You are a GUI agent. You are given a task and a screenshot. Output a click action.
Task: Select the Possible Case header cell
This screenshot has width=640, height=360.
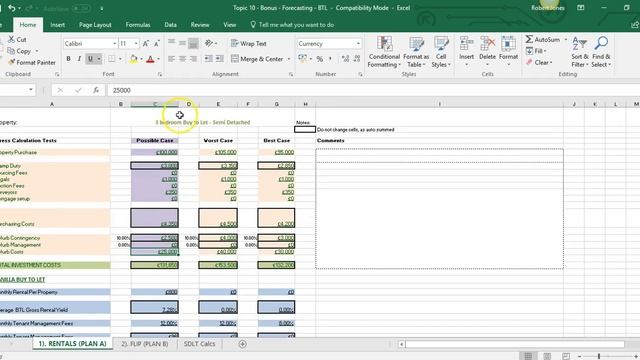click(154, 140)
